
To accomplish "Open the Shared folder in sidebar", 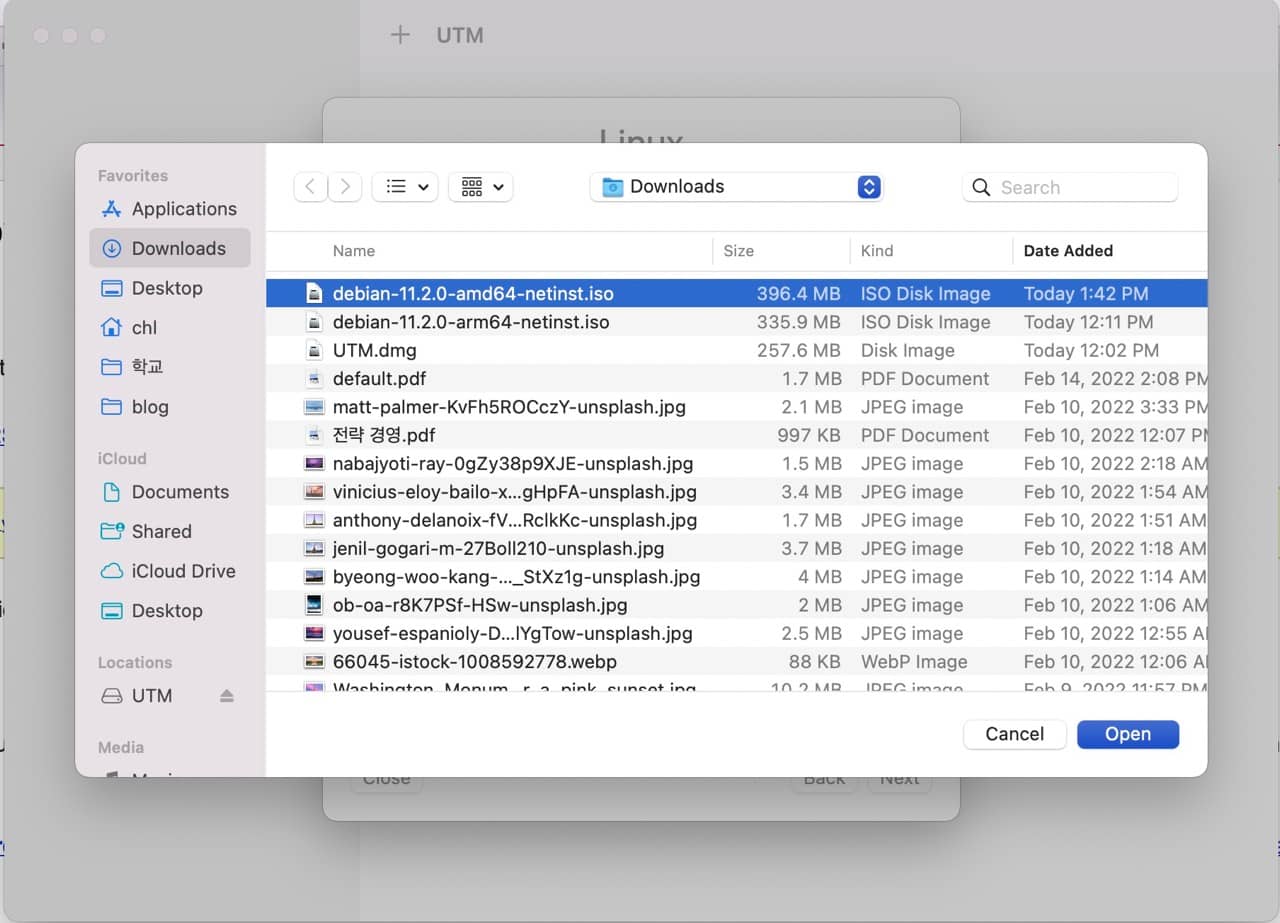I will pos(170,532).
